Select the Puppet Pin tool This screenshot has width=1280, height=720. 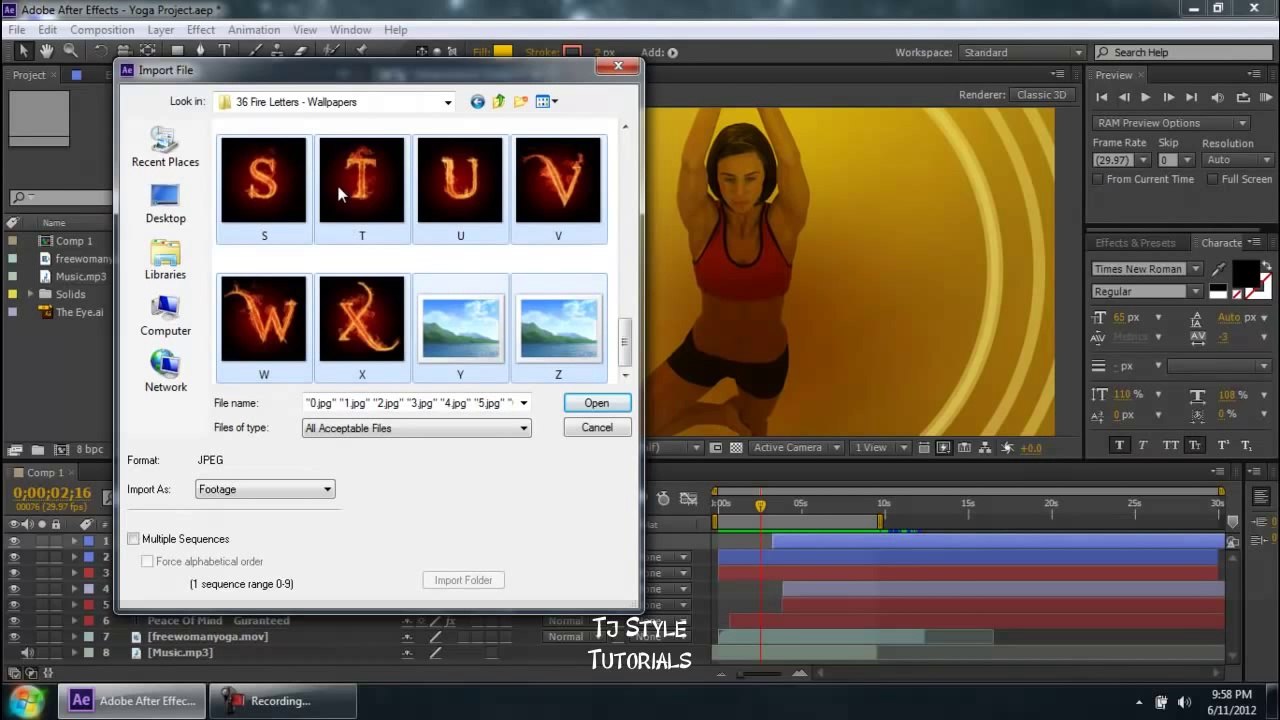click(361, 51)
